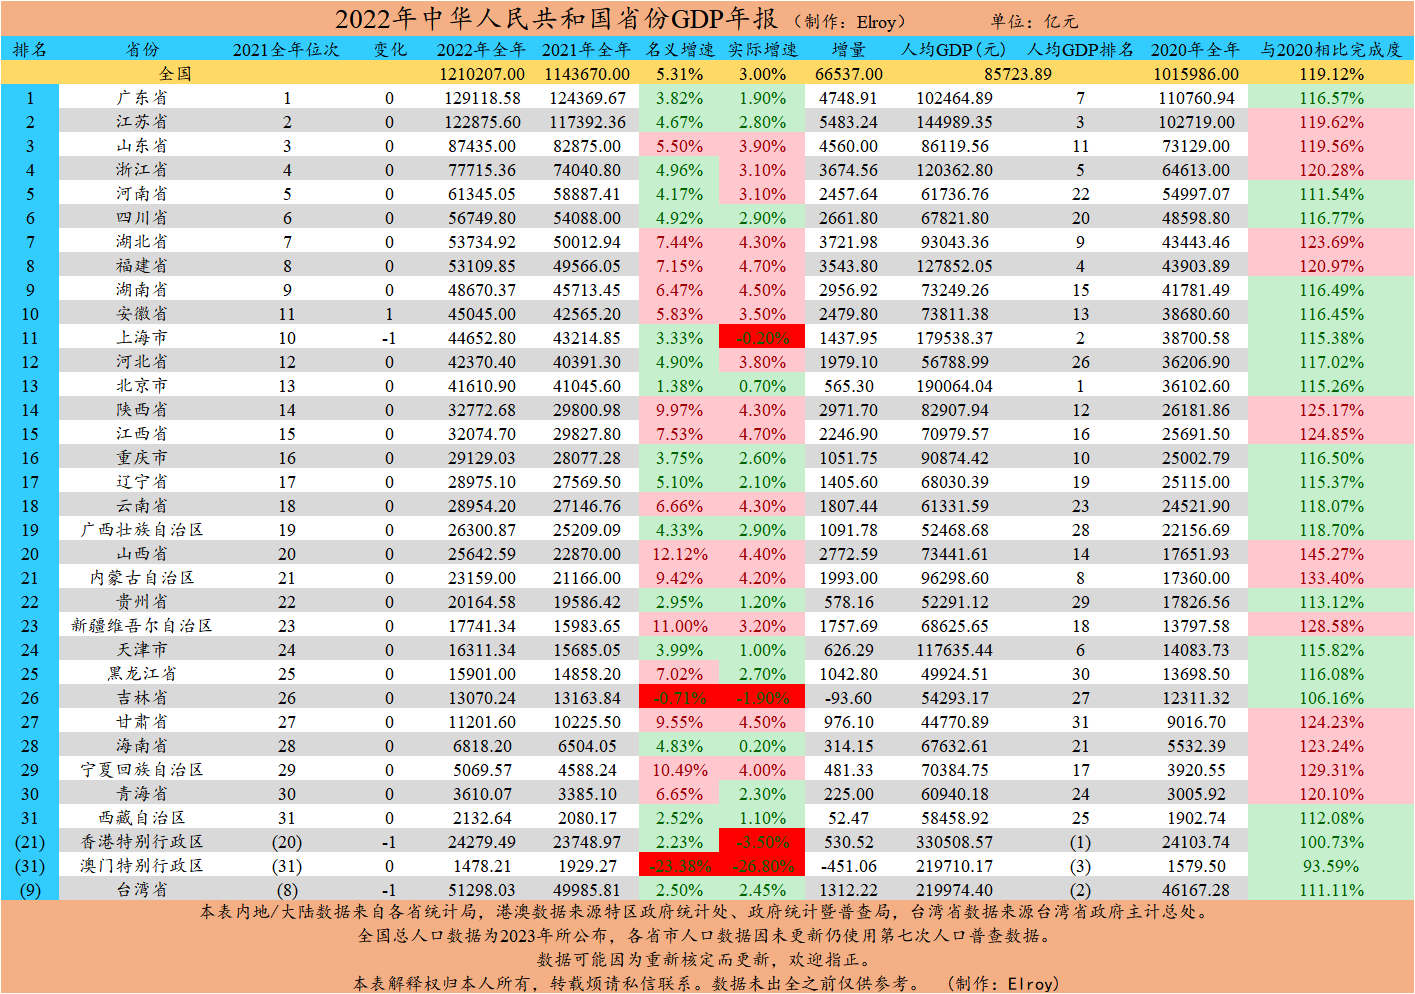Screen dimensions: 1415x994
Task: Click the '人均GDP排名' column header
Action: pyautogui.click(x=1081, y=49)
